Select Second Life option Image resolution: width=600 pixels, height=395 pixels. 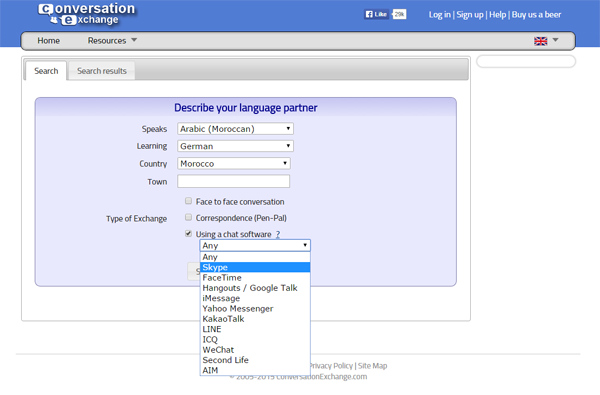[x=255, y=360]
